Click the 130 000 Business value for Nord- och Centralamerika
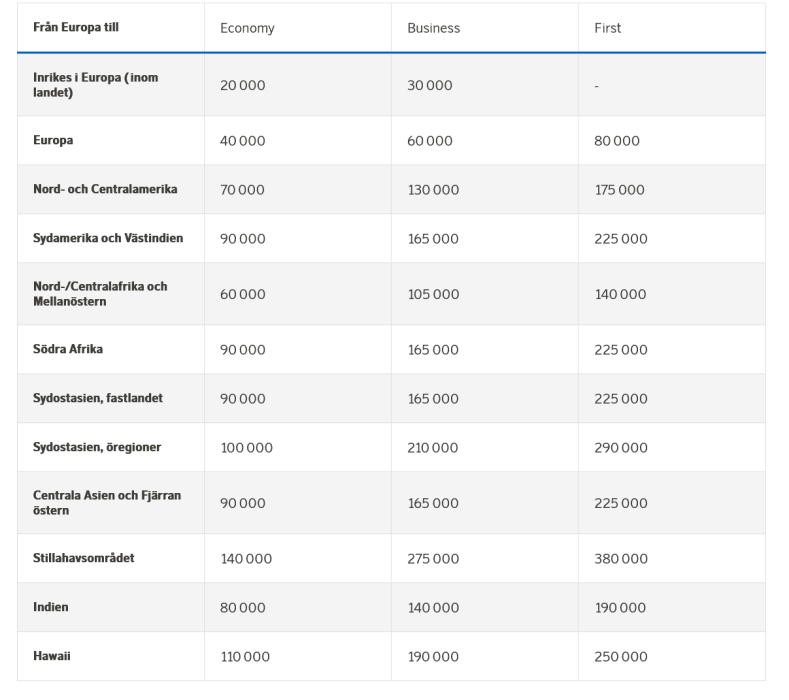The height and width of the screenshot is (700, 789). (x=433, y=190)
